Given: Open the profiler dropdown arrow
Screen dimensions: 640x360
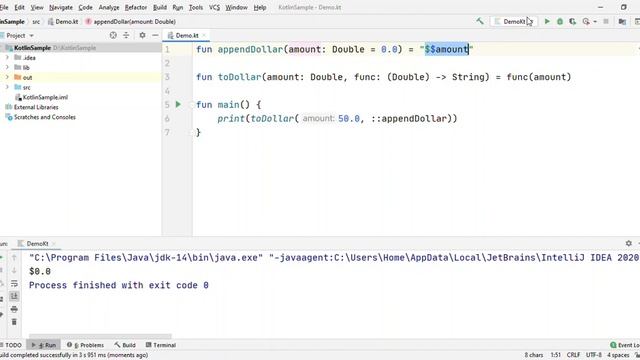Looking at the screenshot, I should [x=595, y=21].
